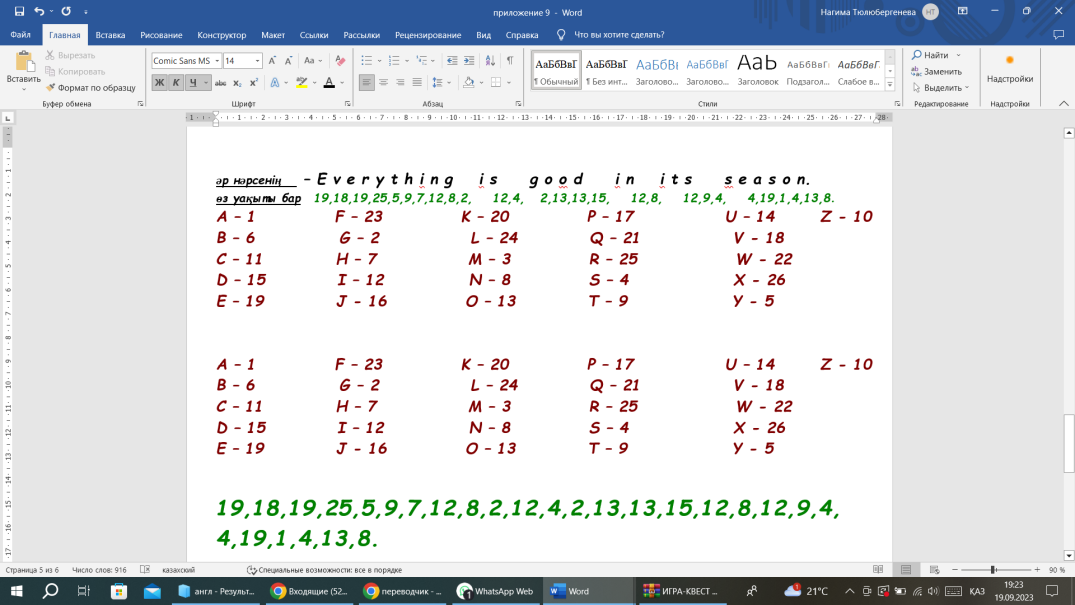Switch to the Макет tab

[x=273, y=34]
